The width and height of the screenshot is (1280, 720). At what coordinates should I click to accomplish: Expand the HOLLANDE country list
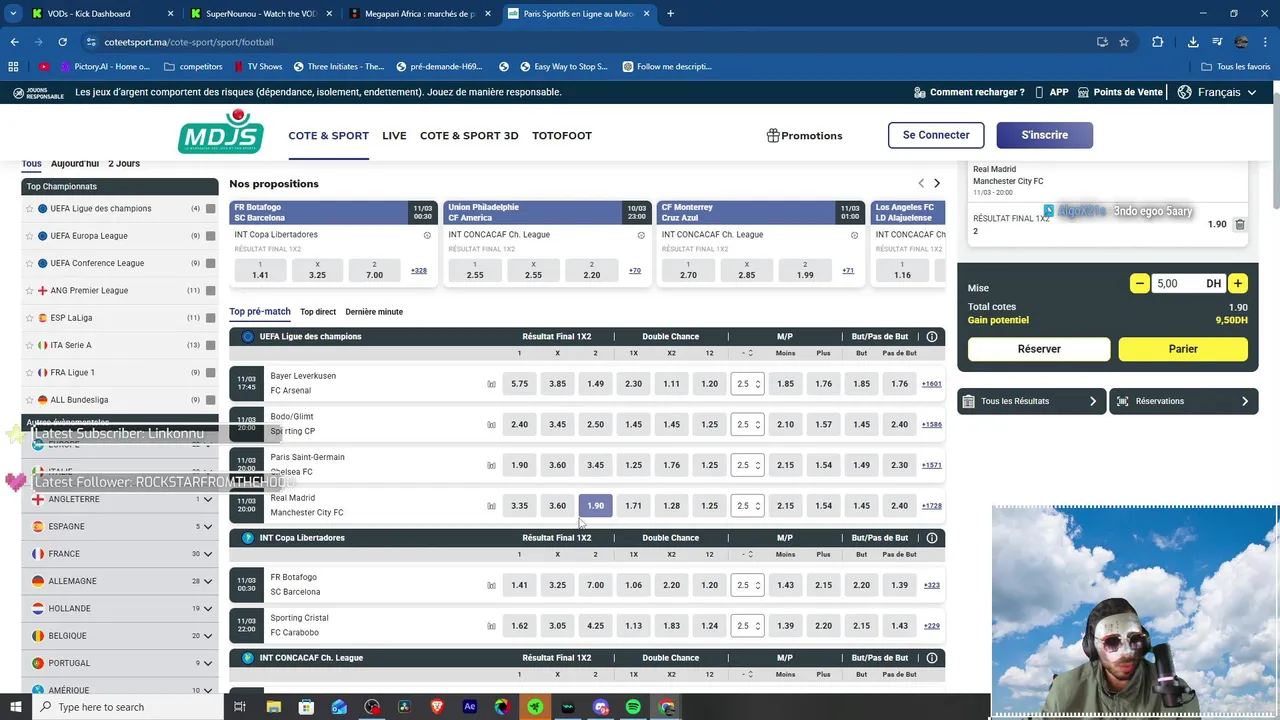208,608
